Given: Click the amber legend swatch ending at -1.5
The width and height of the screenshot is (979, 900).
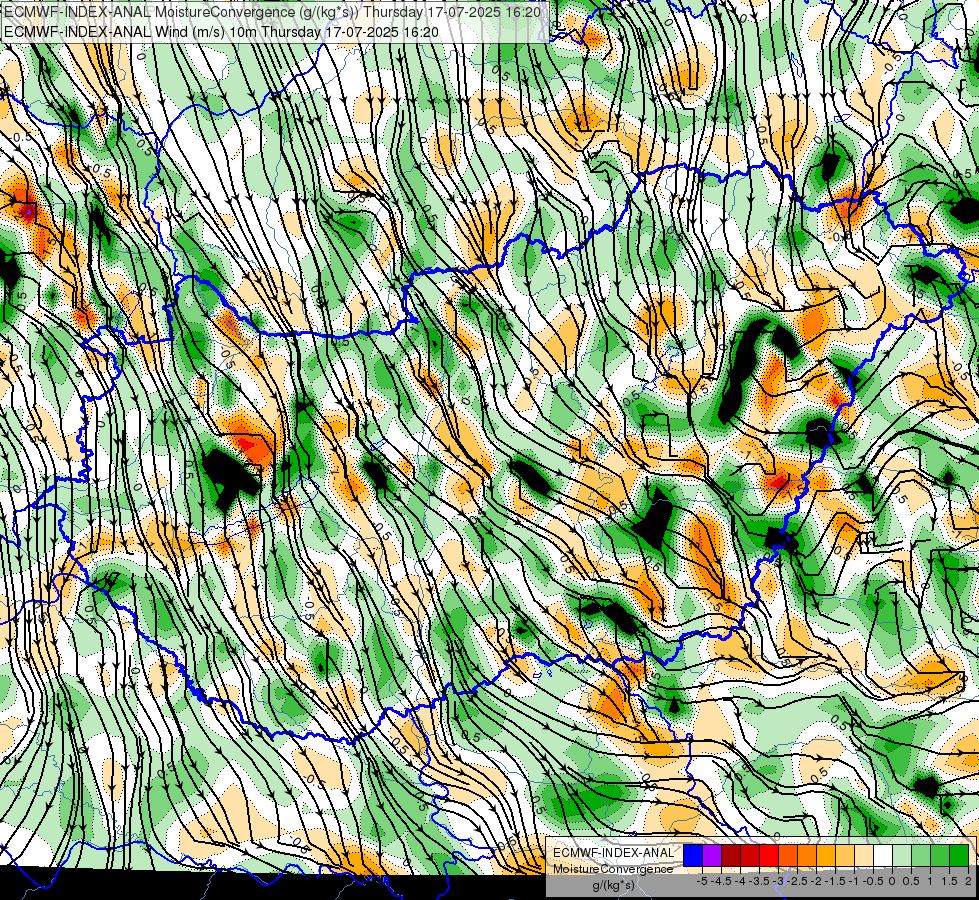Looking at the screenshot, I should [x=826, y=855].
